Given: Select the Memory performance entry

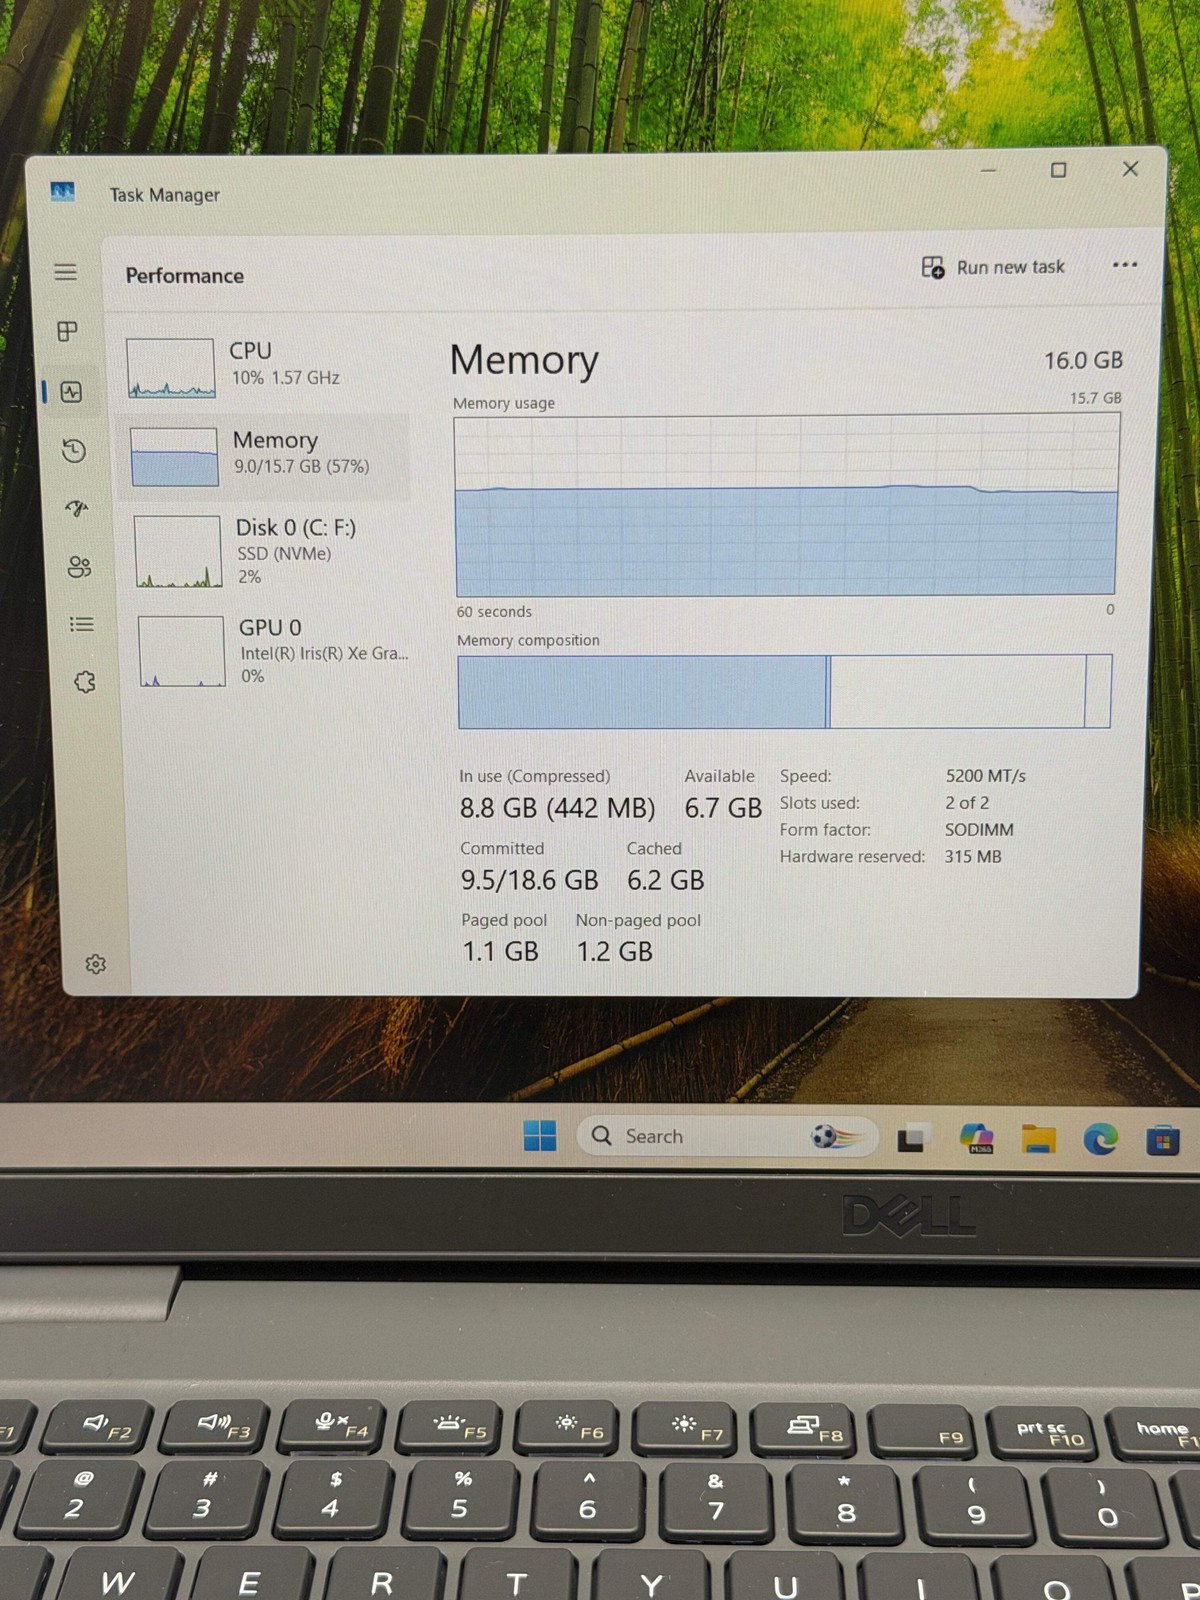Looking at the screenshot, I should pos(265,455).
